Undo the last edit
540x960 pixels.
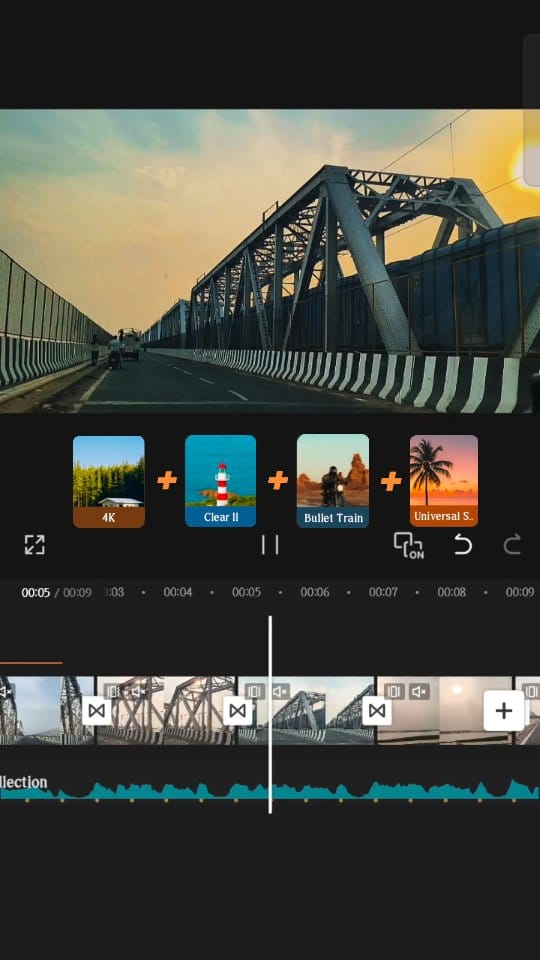point(463,544)
